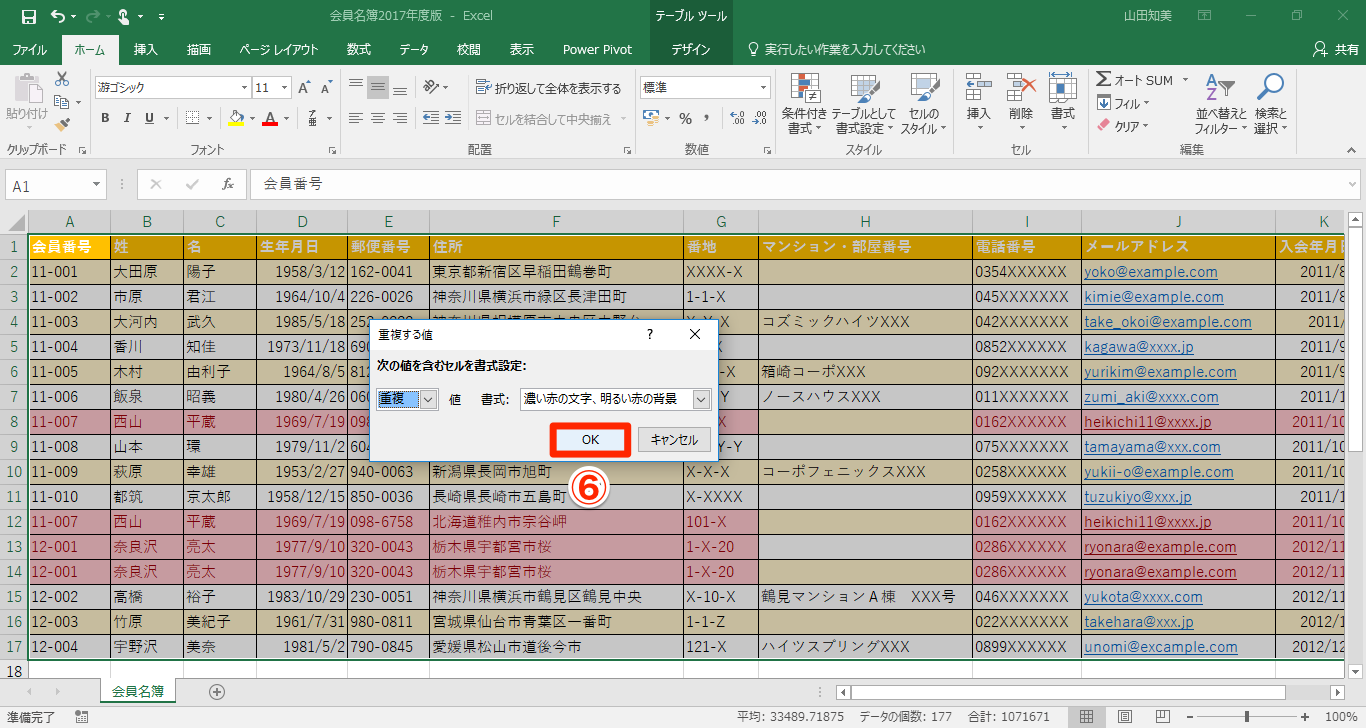Click the Cancel (キャンセル) button

pyautogui.click(x=673, y=440)
